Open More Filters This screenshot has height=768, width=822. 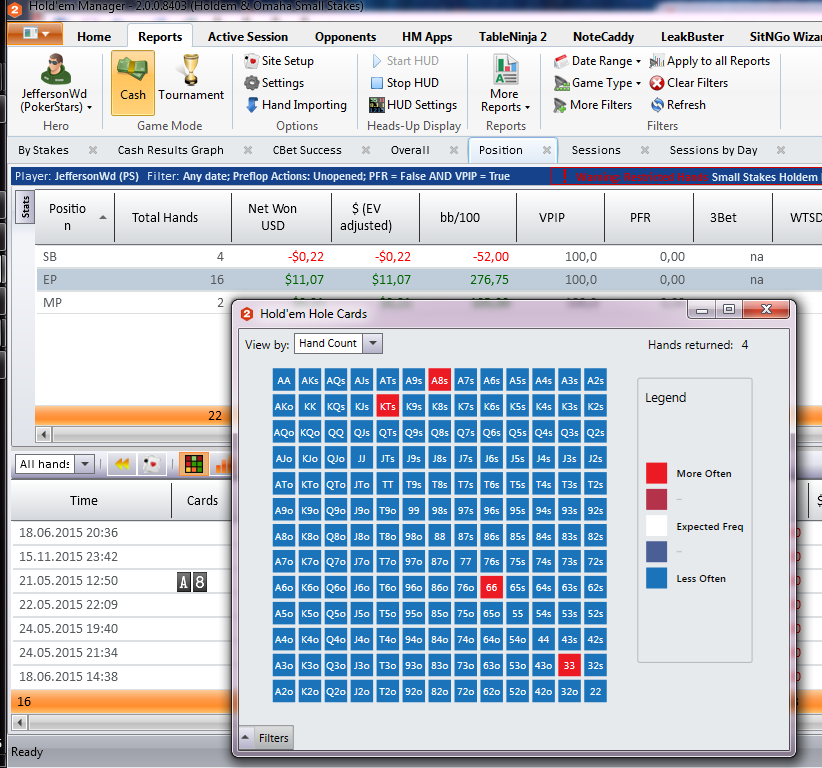[x=593, y=105]
